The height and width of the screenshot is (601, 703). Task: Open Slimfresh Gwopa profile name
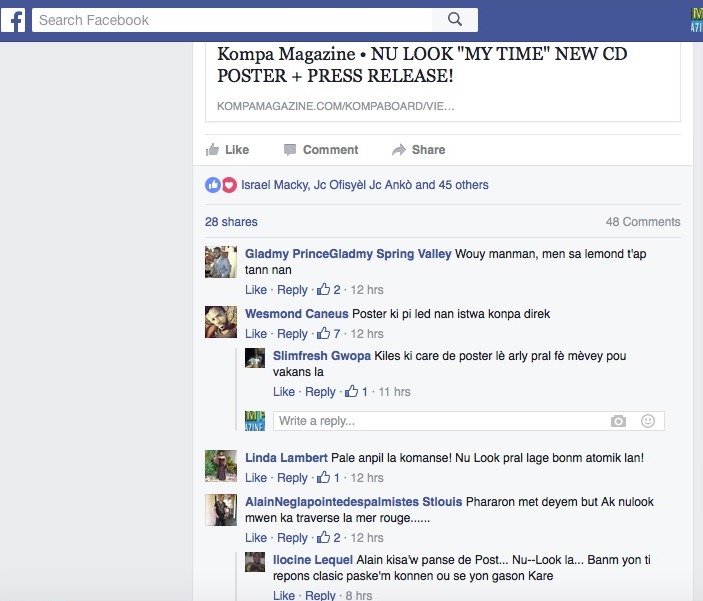pyautogui.click(x=321, y=356)
